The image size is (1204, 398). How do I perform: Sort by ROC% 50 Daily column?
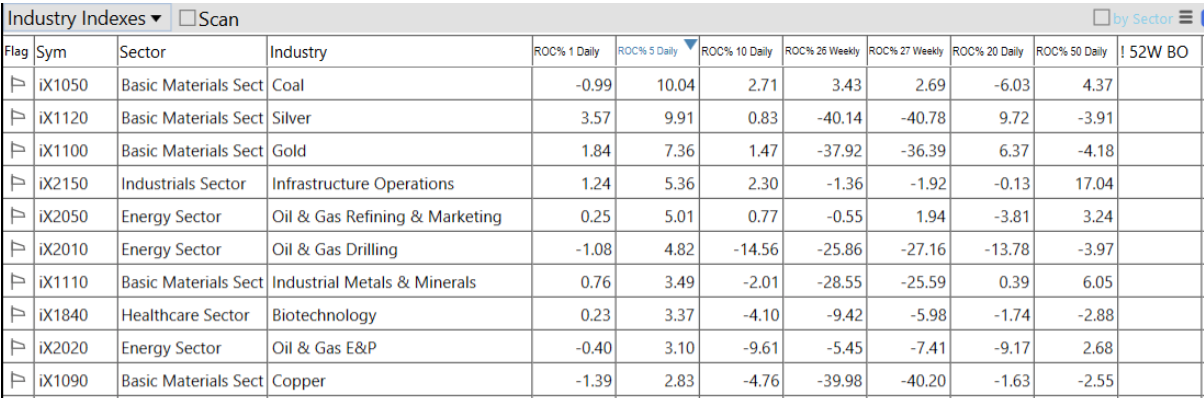[1073, 52]
